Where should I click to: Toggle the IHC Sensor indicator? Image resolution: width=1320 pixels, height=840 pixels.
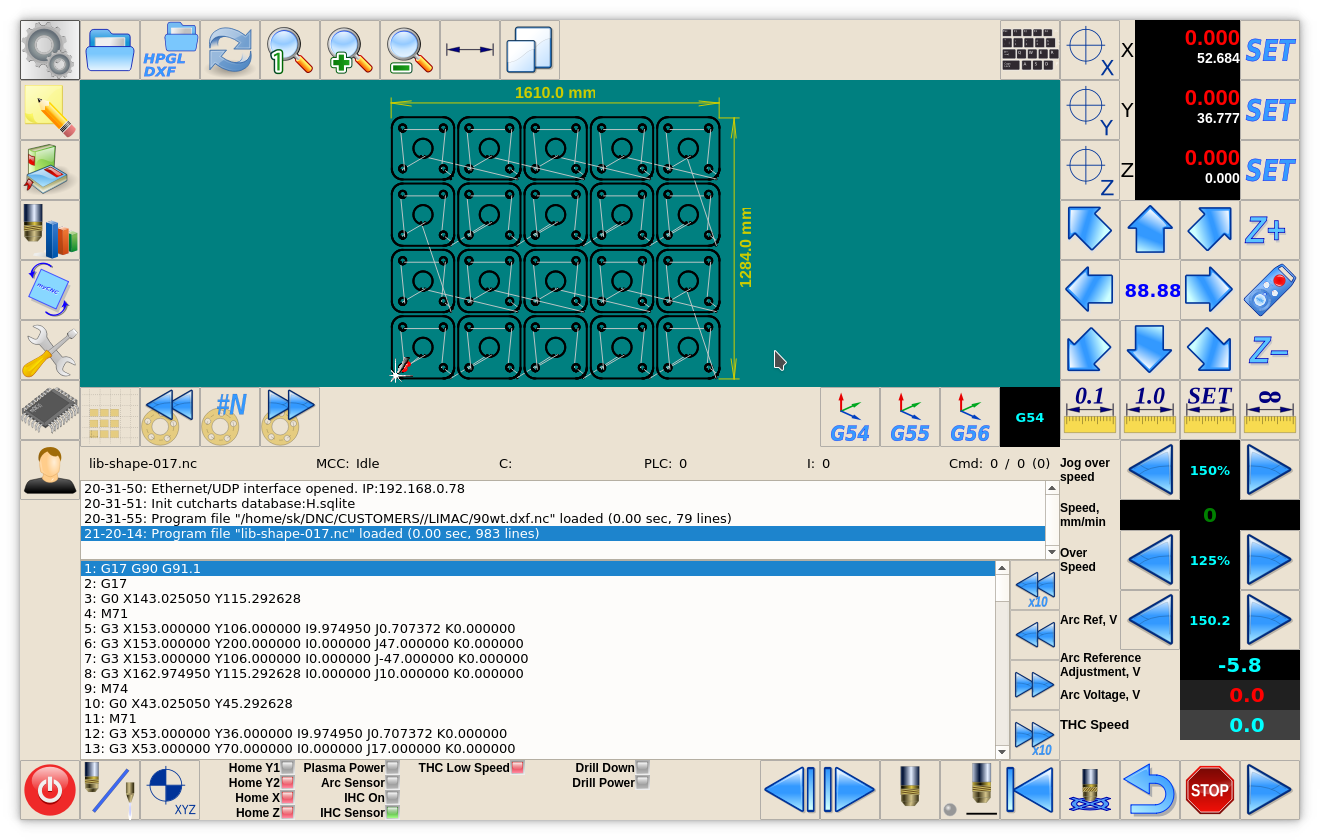tap(392, 813)
